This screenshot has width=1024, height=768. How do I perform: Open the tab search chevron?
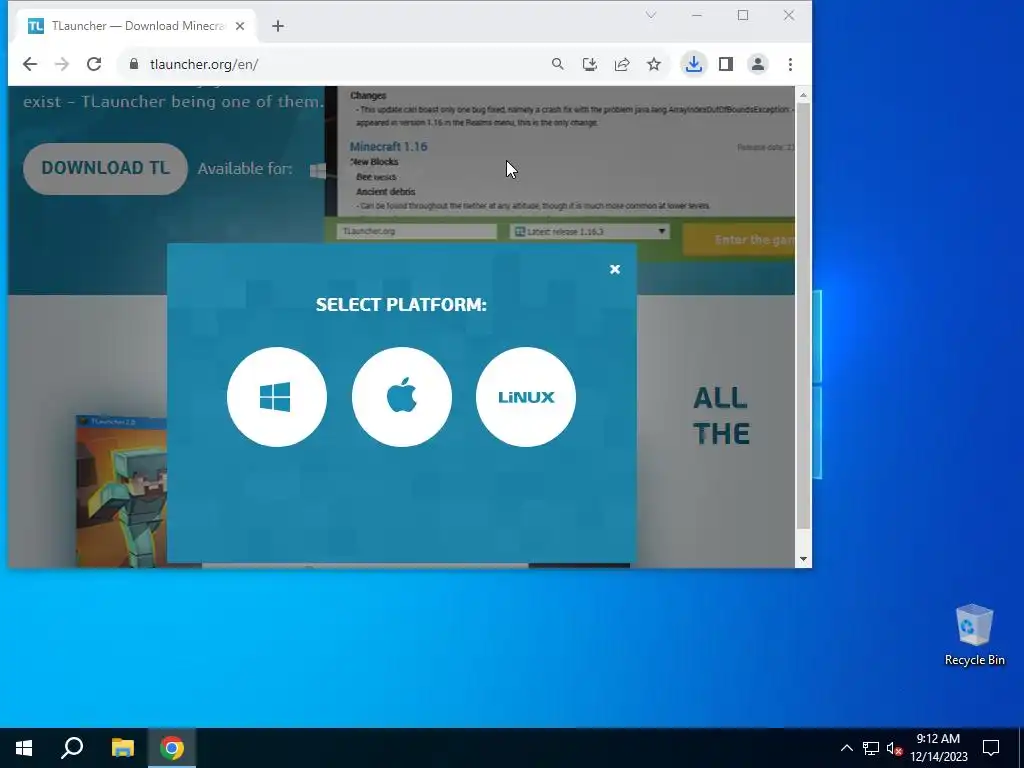click(650, 15)
